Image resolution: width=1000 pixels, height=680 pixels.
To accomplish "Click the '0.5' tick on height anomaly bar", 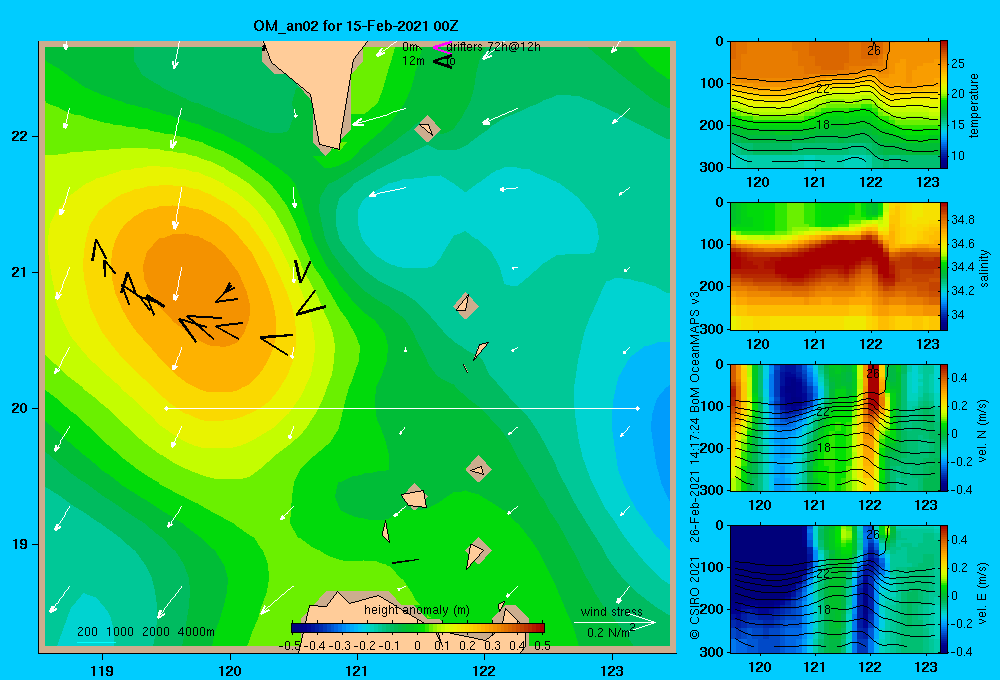I will point(542,646).
